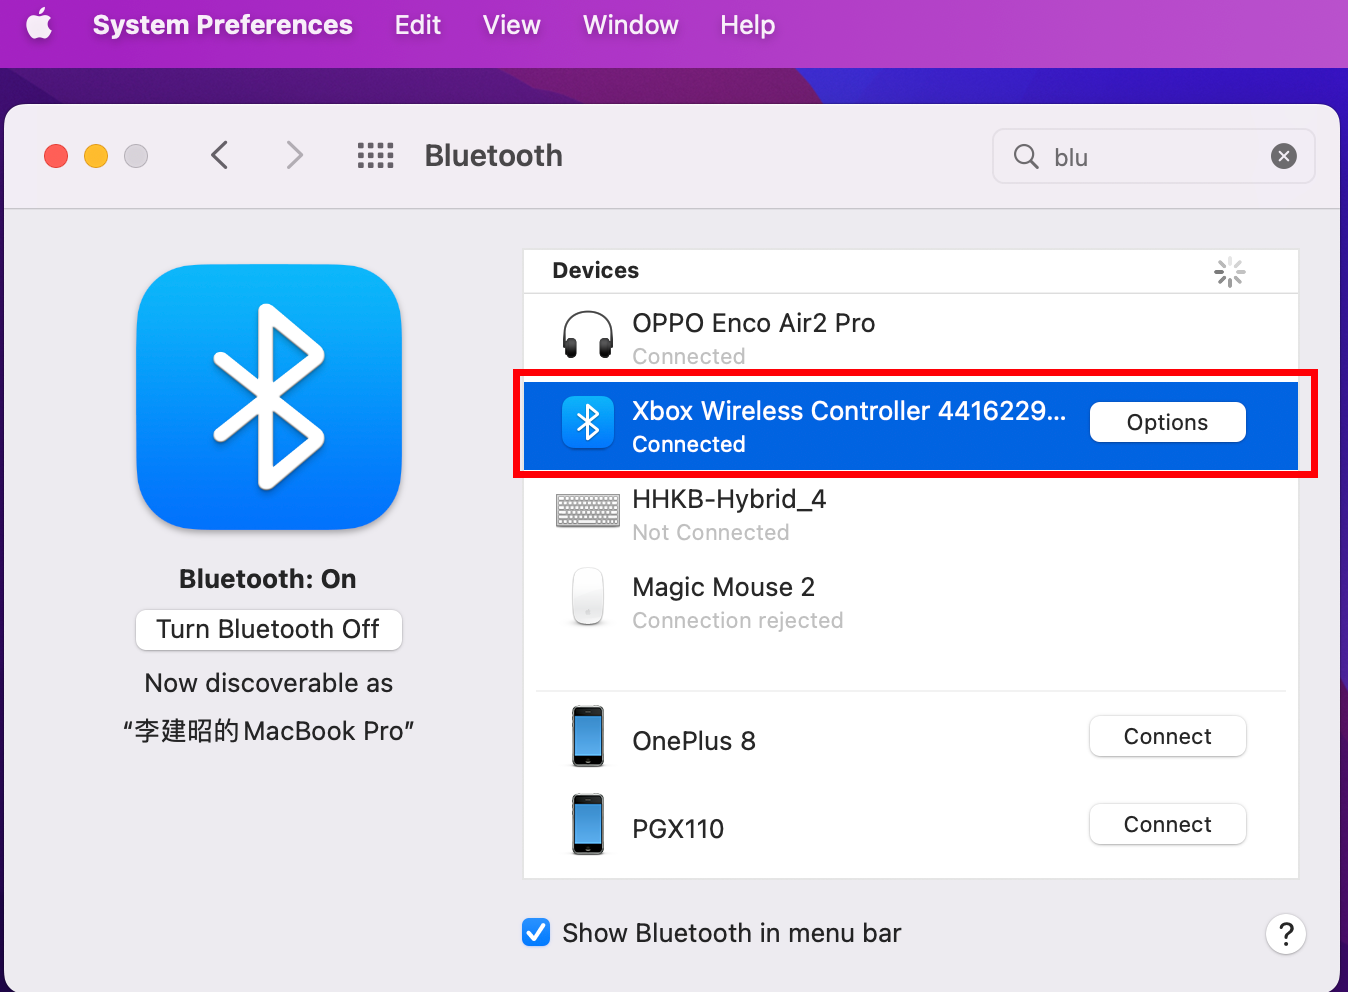Click the search magnifier icon

[1025, 156]
